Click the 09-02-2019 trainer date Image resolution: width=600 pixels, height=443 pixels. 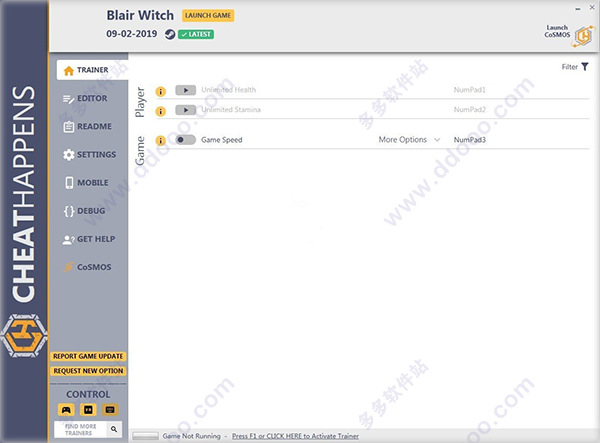point(132,34)
